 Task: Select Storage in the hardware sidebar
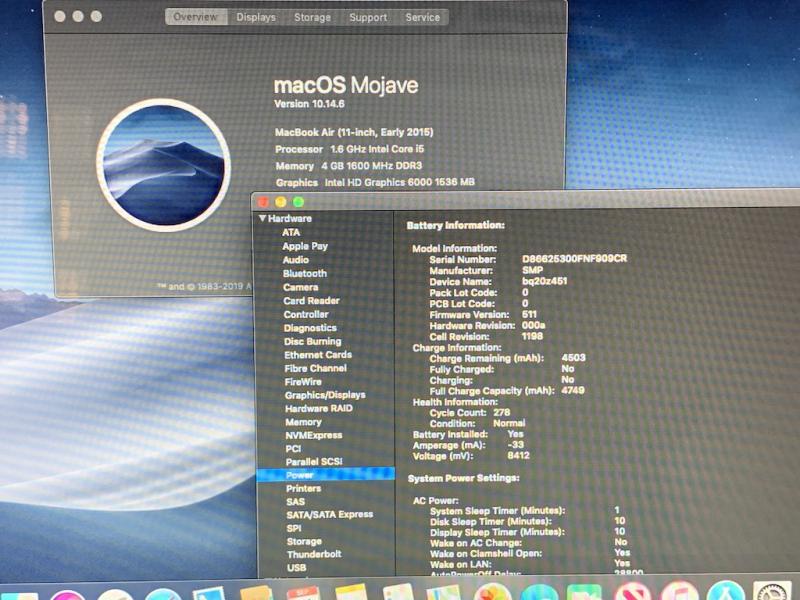click(304, 541)
